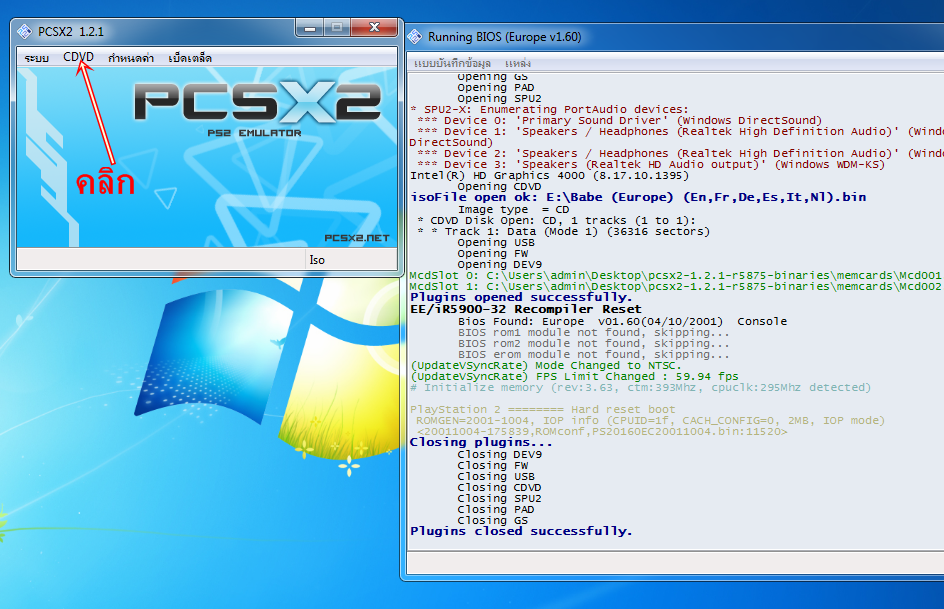The image size is (944, 609).
Task: Click the 'Closing GS' log line
Action: (492, 521)
